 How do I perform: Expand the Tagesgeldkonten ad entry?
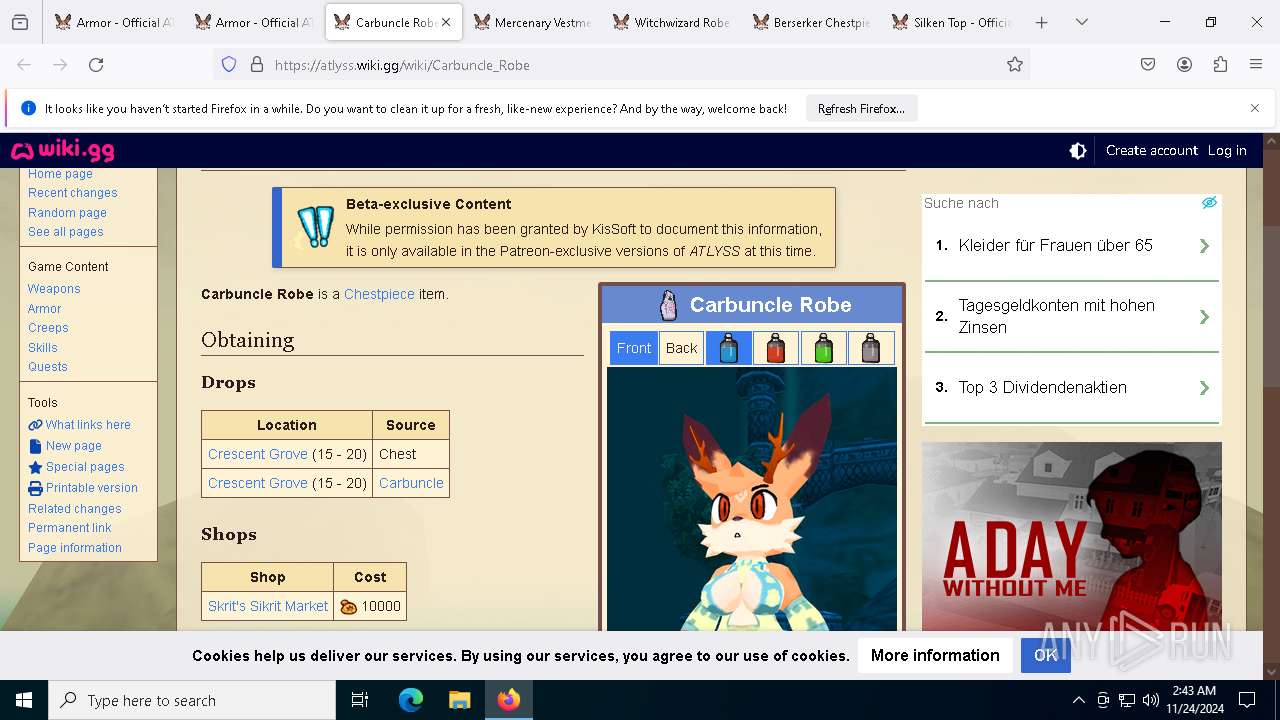(1072, 316)
